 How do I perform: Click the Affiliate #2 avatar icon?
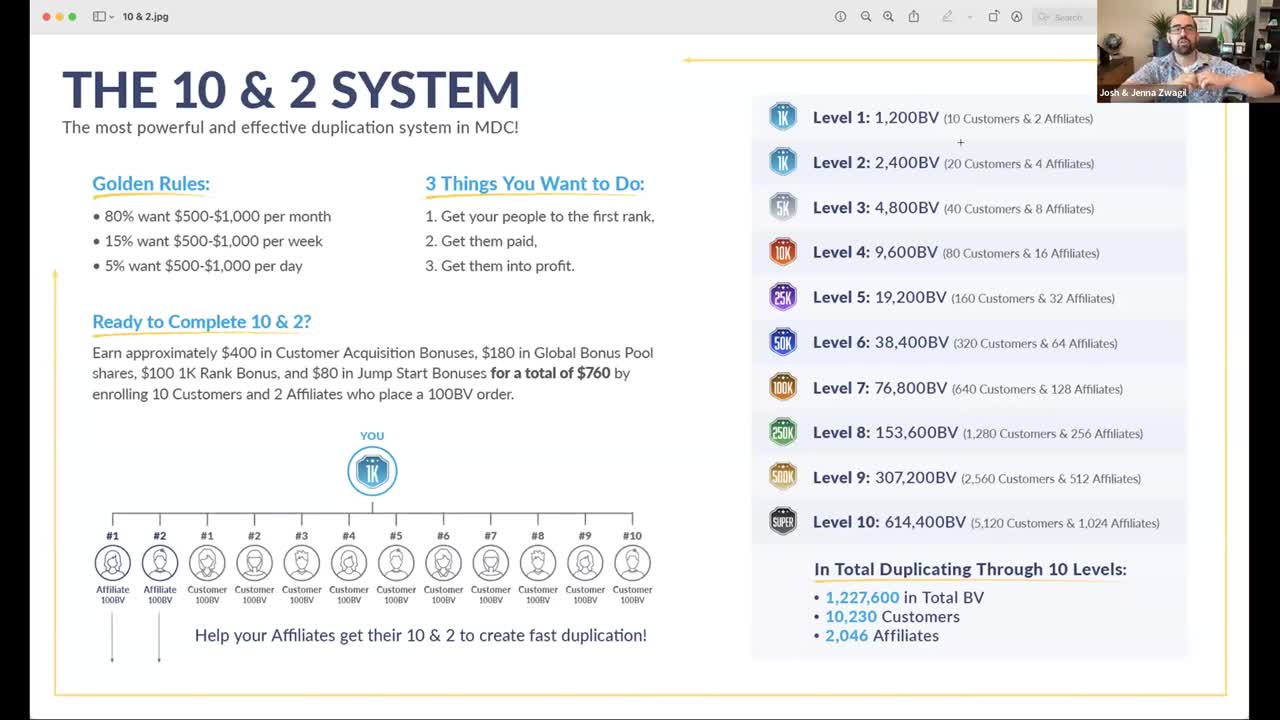pyautogui.click(x=160, y=563)
